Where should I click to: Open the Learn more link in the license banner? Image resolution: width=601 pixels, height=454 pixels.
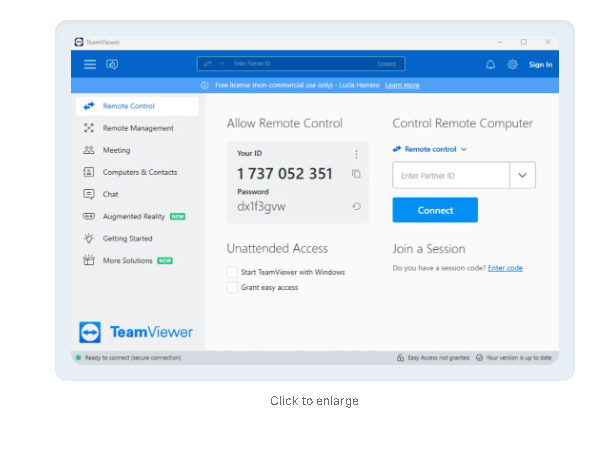(x=402, y=85)
